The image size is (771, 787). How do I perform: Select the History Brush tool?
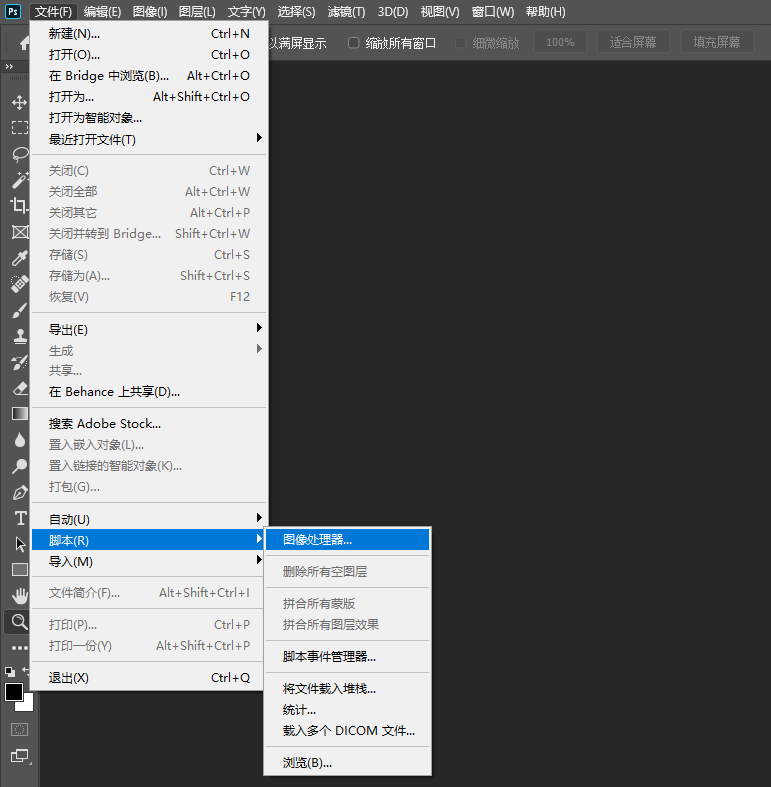(19, 362)
